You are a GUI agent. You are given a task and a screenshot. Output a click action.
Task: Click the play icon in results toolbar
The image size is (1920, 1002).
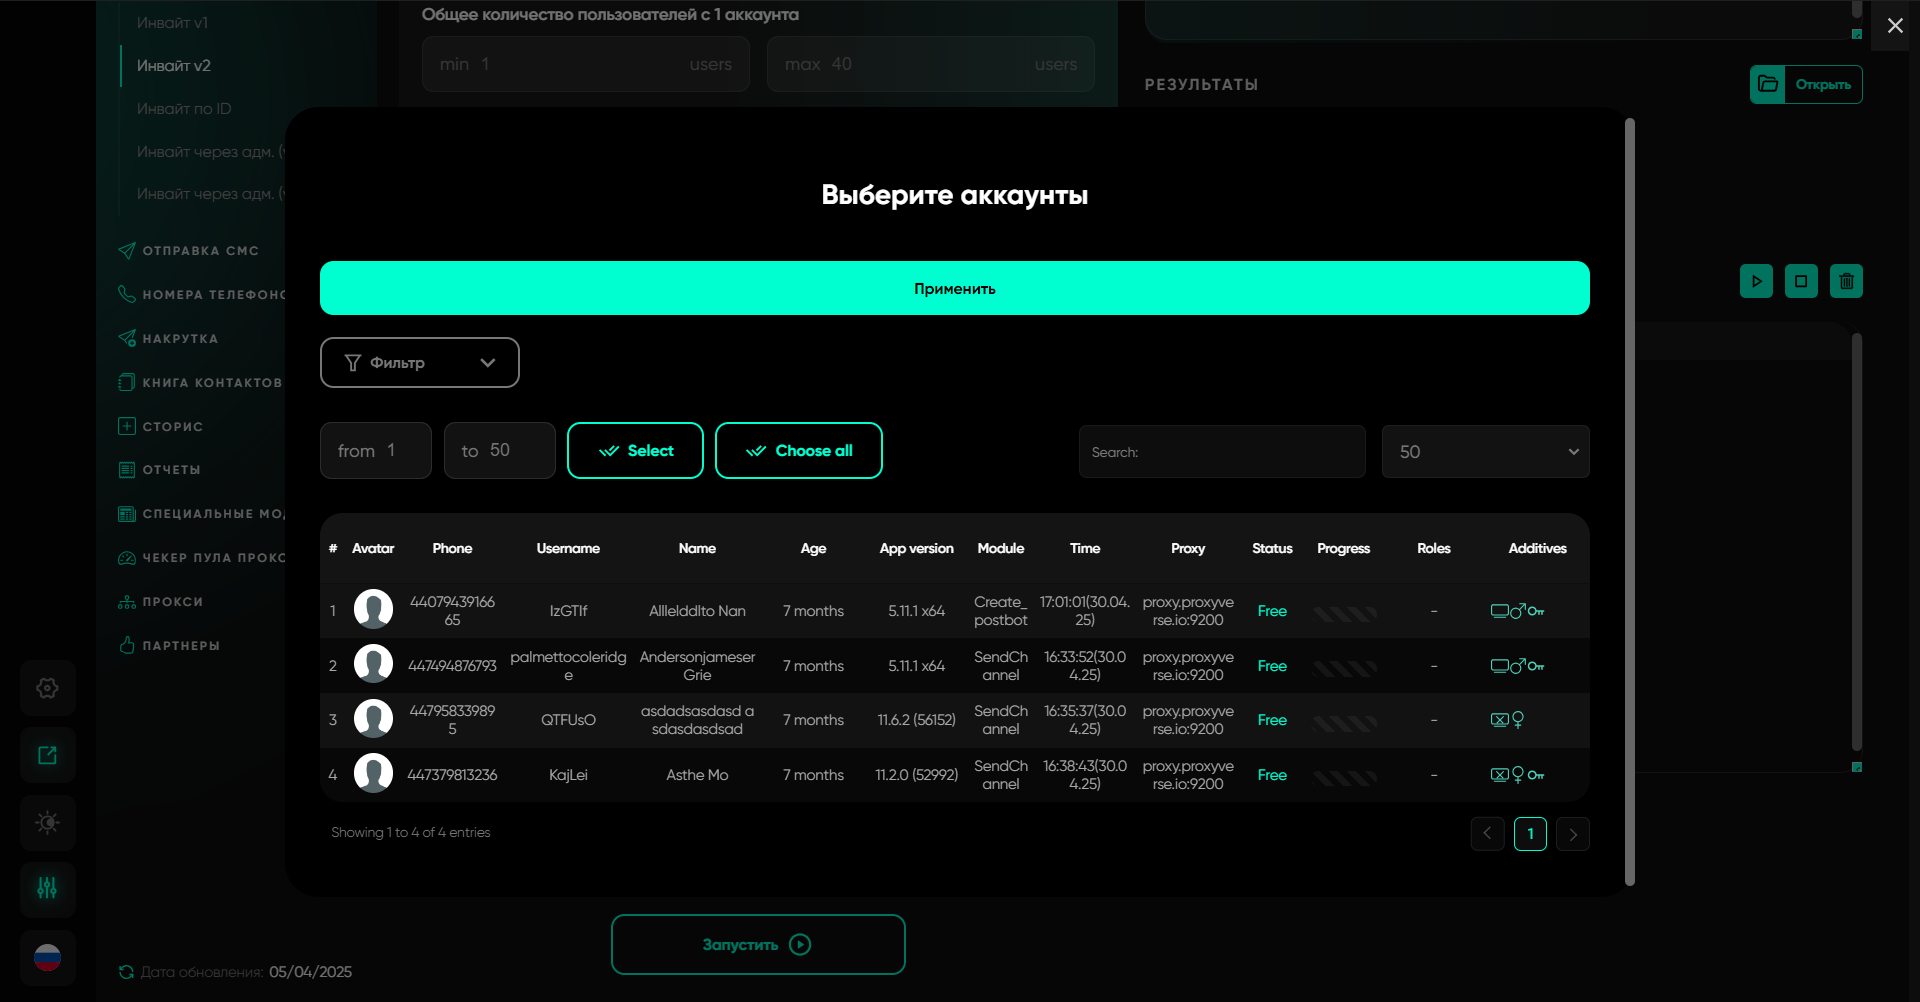[1756, 281]
